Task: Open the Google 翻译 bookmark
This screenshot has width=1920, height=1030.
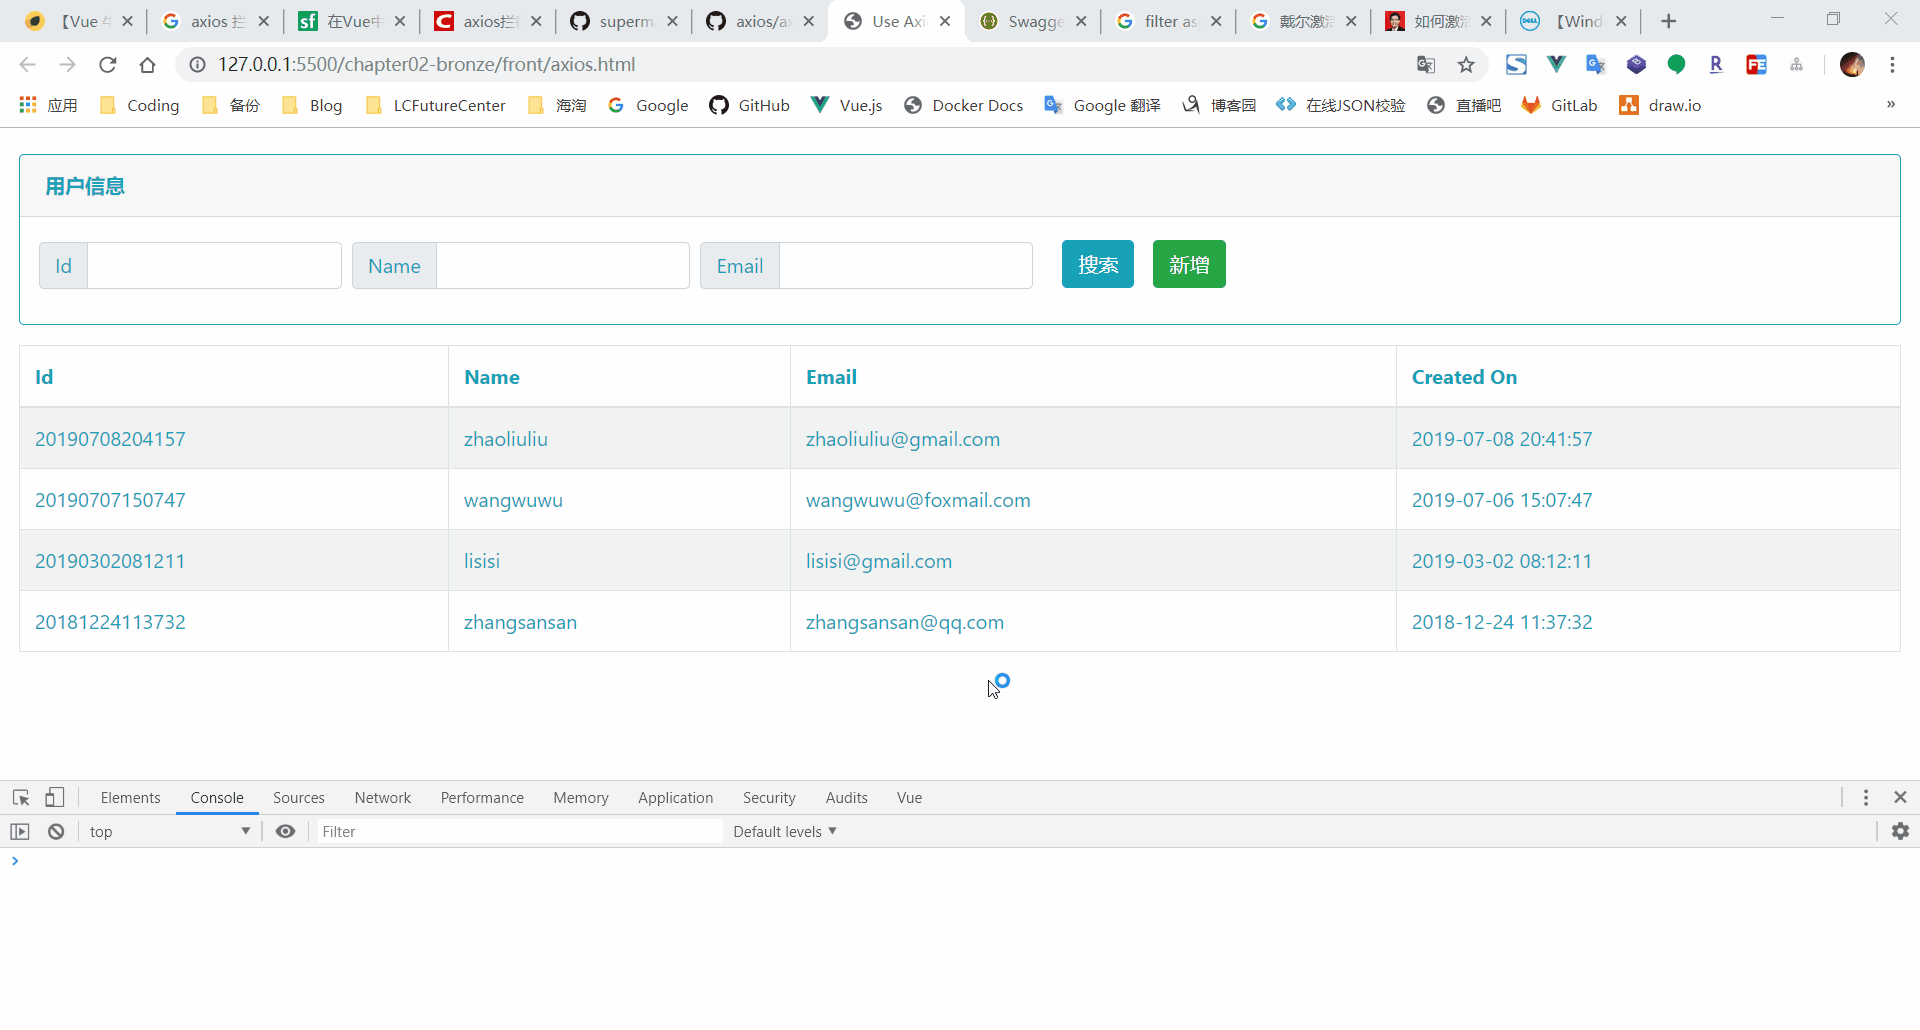Action: 1102,105
